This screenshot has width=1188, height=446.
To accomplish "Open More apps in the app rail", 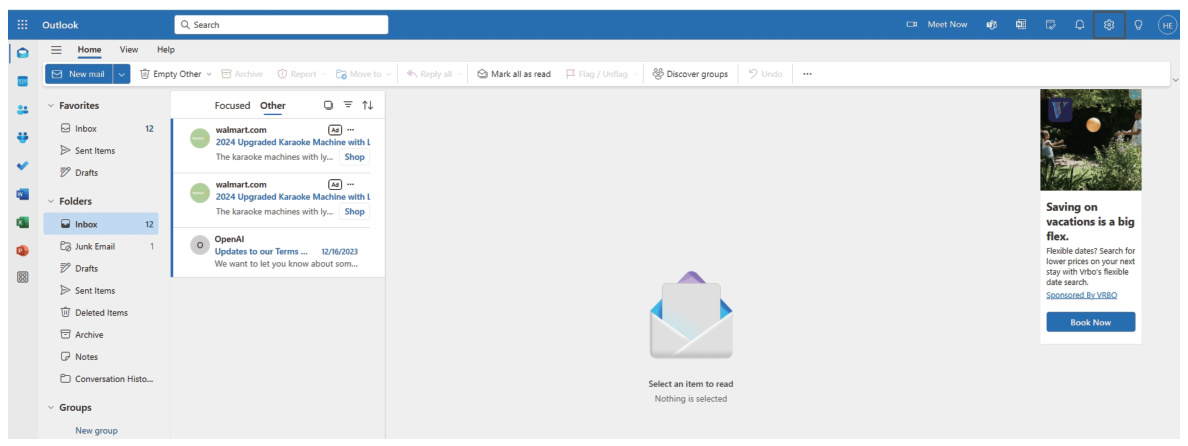I will point(23,278).
